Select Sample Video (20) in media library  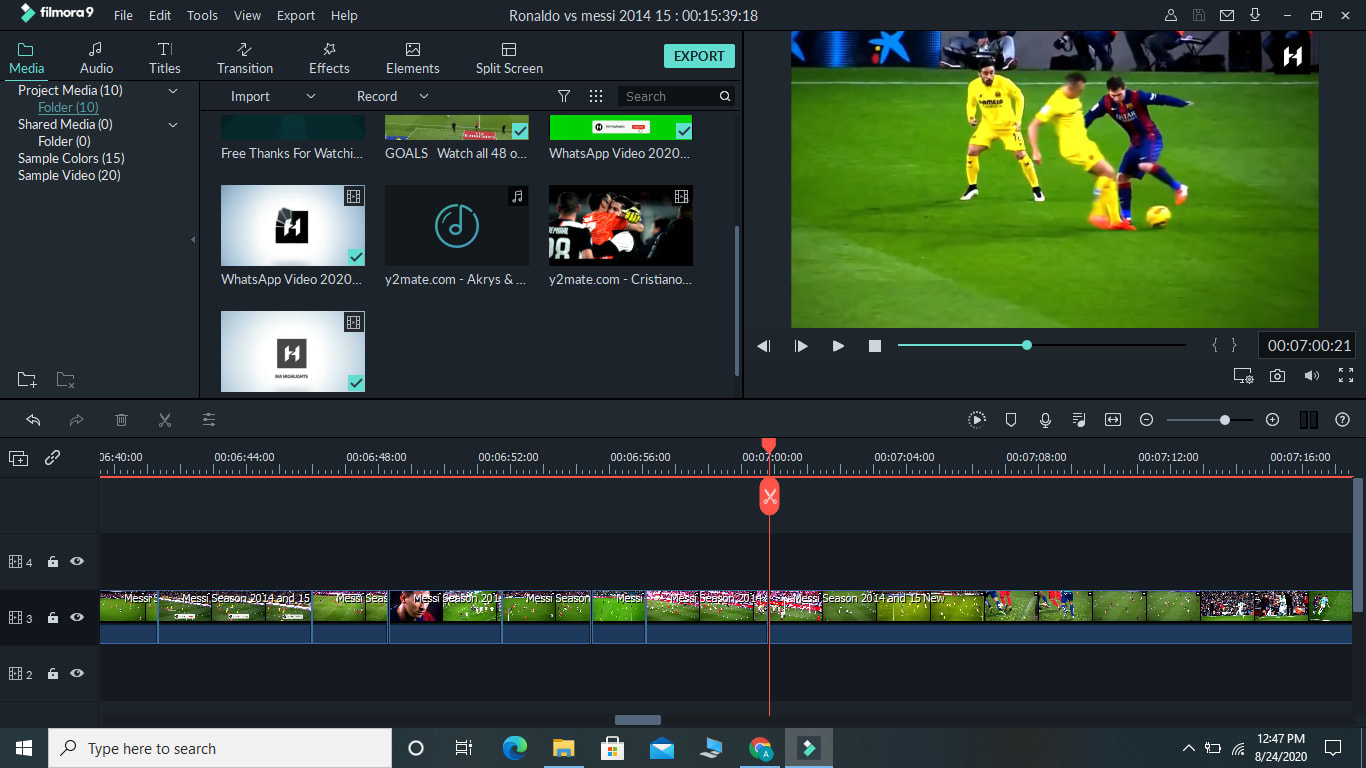click(x=69, y=175)
